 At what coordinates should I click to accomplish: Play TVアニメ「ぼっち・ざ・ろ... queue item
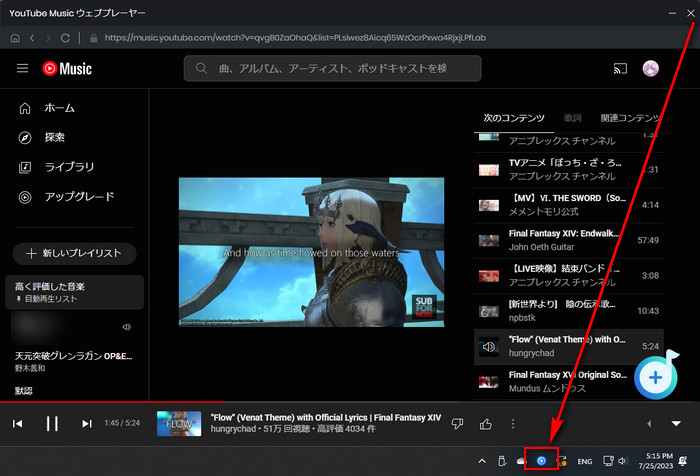pyautogui.click(x=569, y=170)
